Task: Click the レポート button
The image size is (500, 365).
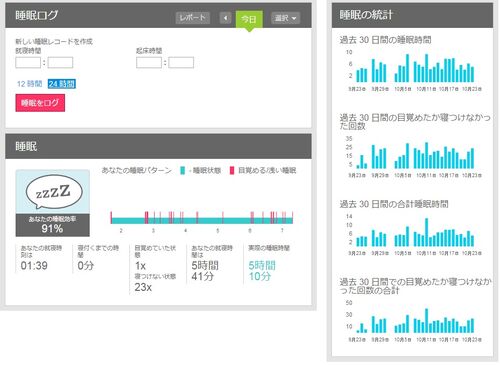Action: tap(192, 18)
